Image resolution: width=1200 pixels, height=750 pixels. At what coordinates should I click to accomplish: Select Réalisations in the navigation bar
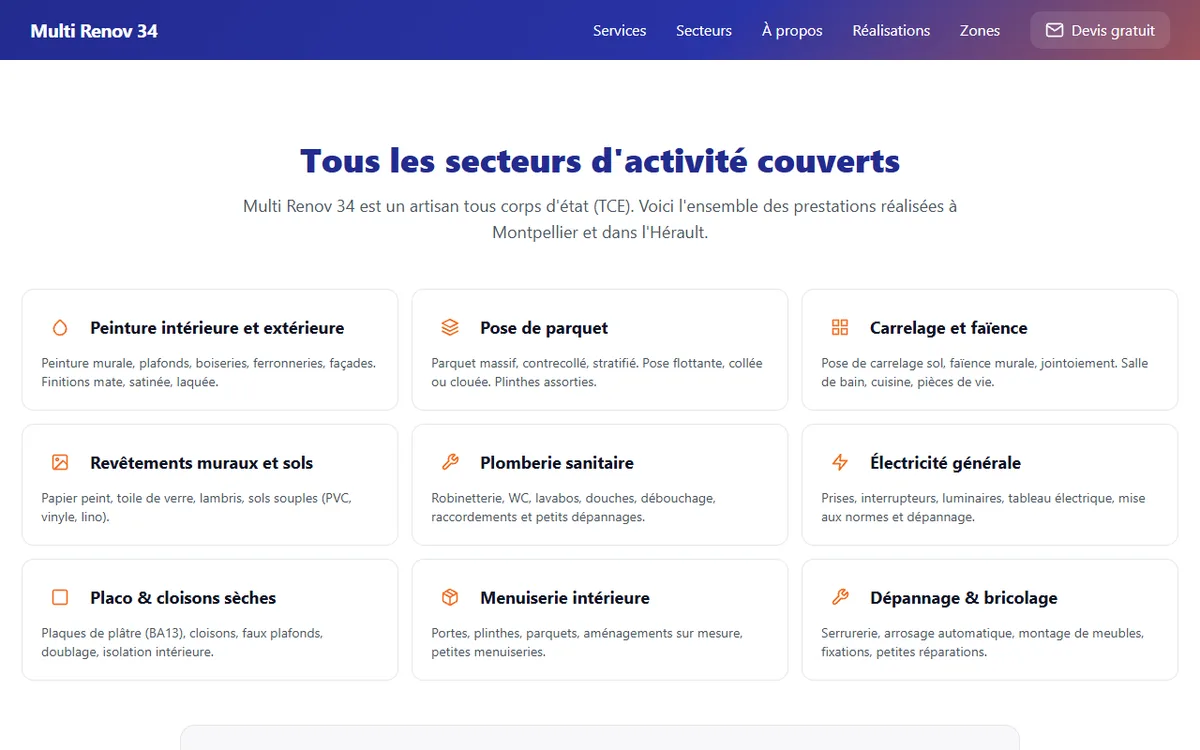(x=891, y=30)
